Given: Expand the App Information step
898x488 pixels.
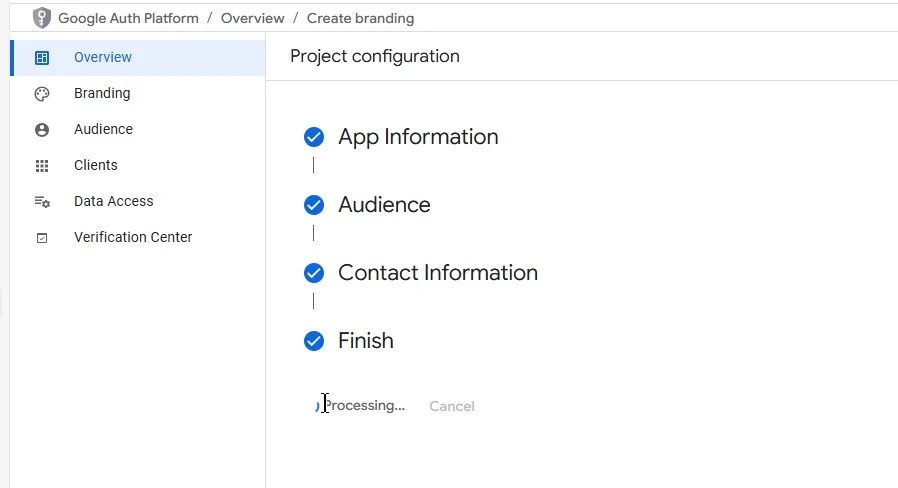Looking at the screenshot, I should point(418,137).
